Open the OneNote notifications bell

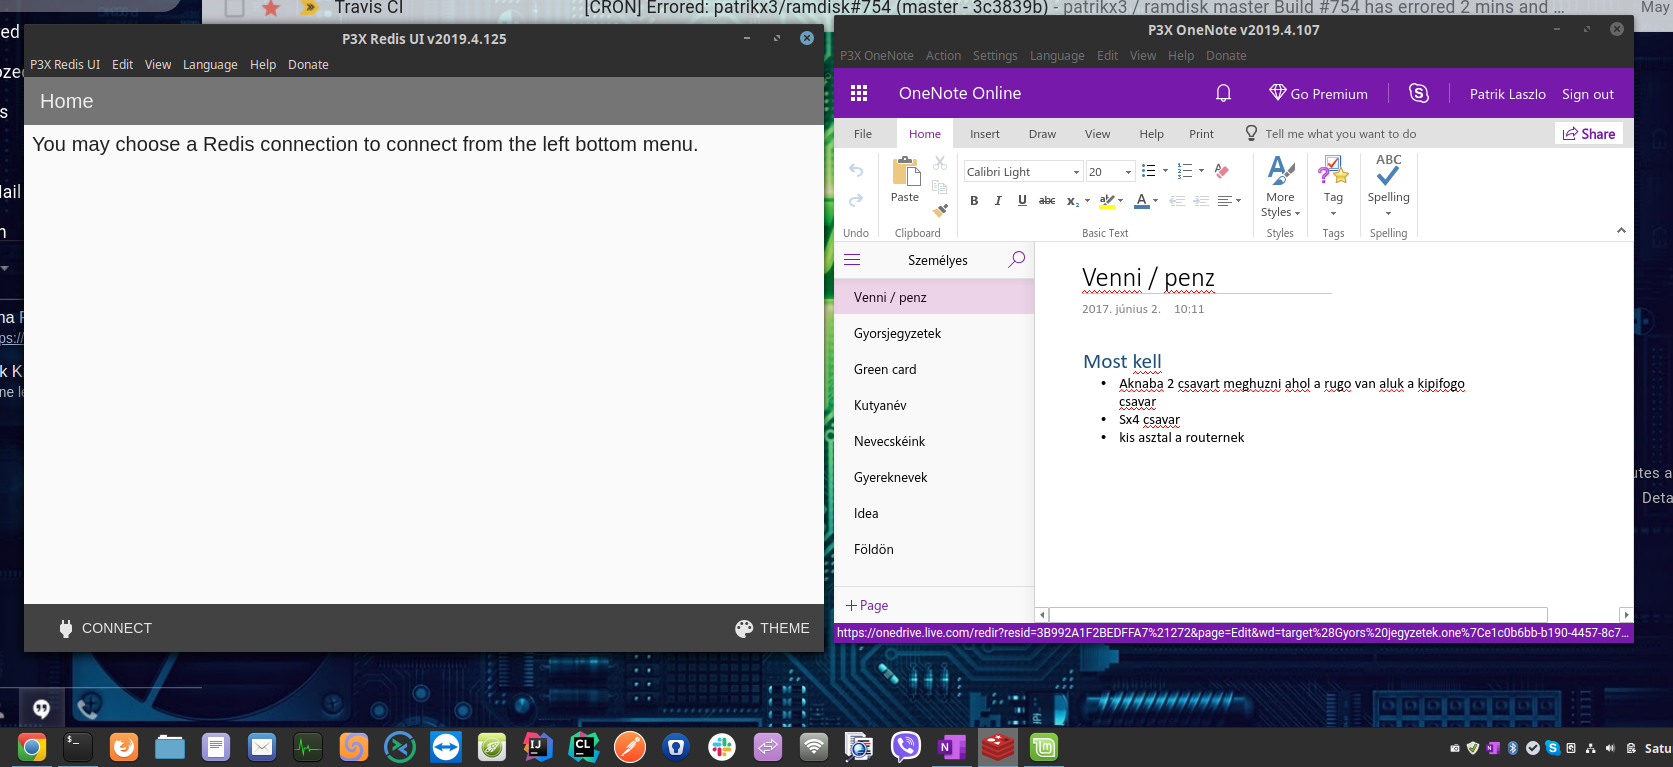(1223, 93)
